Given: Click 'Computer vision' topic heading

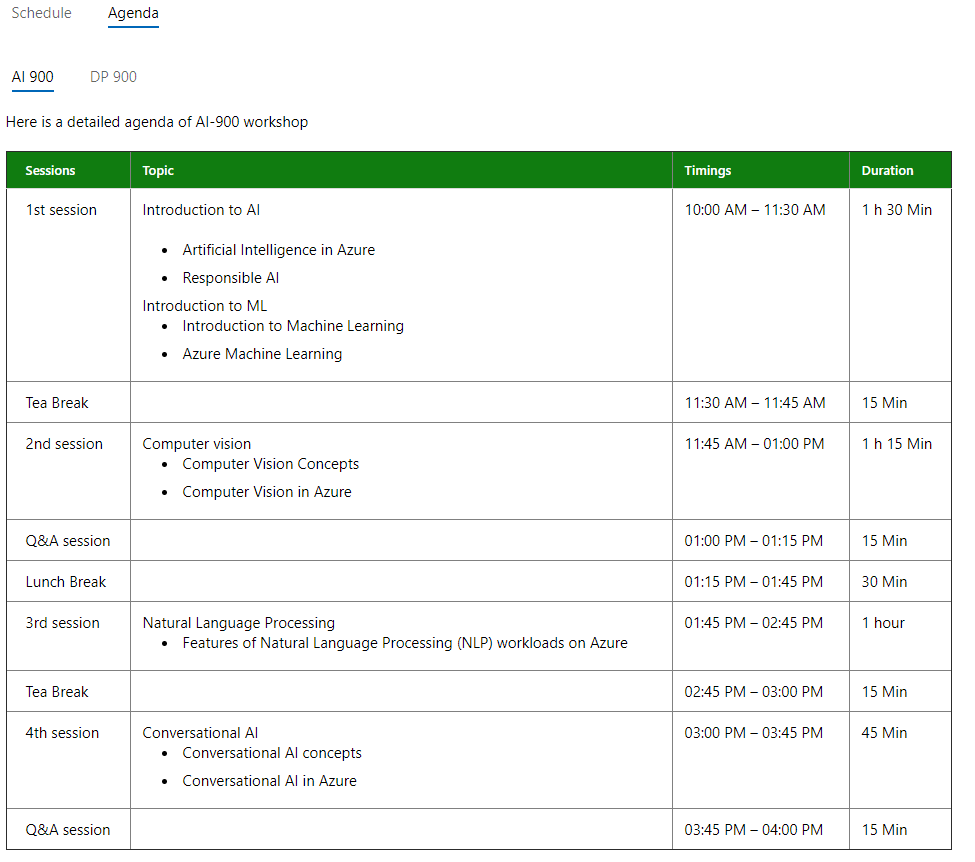Looking at the screenshot, I should (196, 444).
